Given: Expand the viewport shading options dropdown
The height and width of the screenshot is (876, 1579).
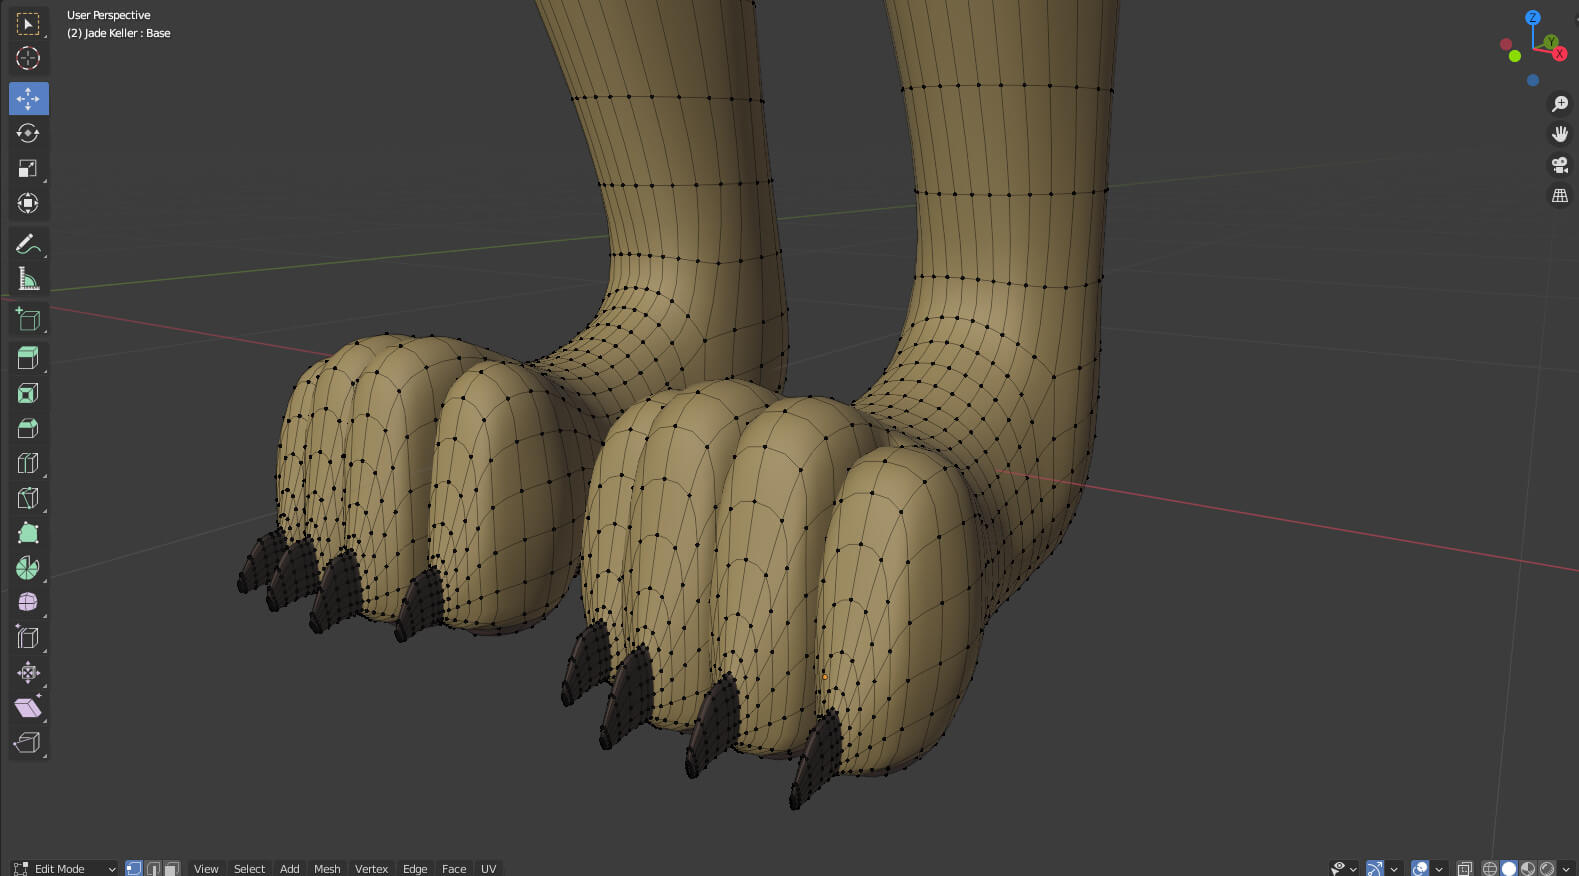Looking at the screenshot, I should coord(1566,868).
